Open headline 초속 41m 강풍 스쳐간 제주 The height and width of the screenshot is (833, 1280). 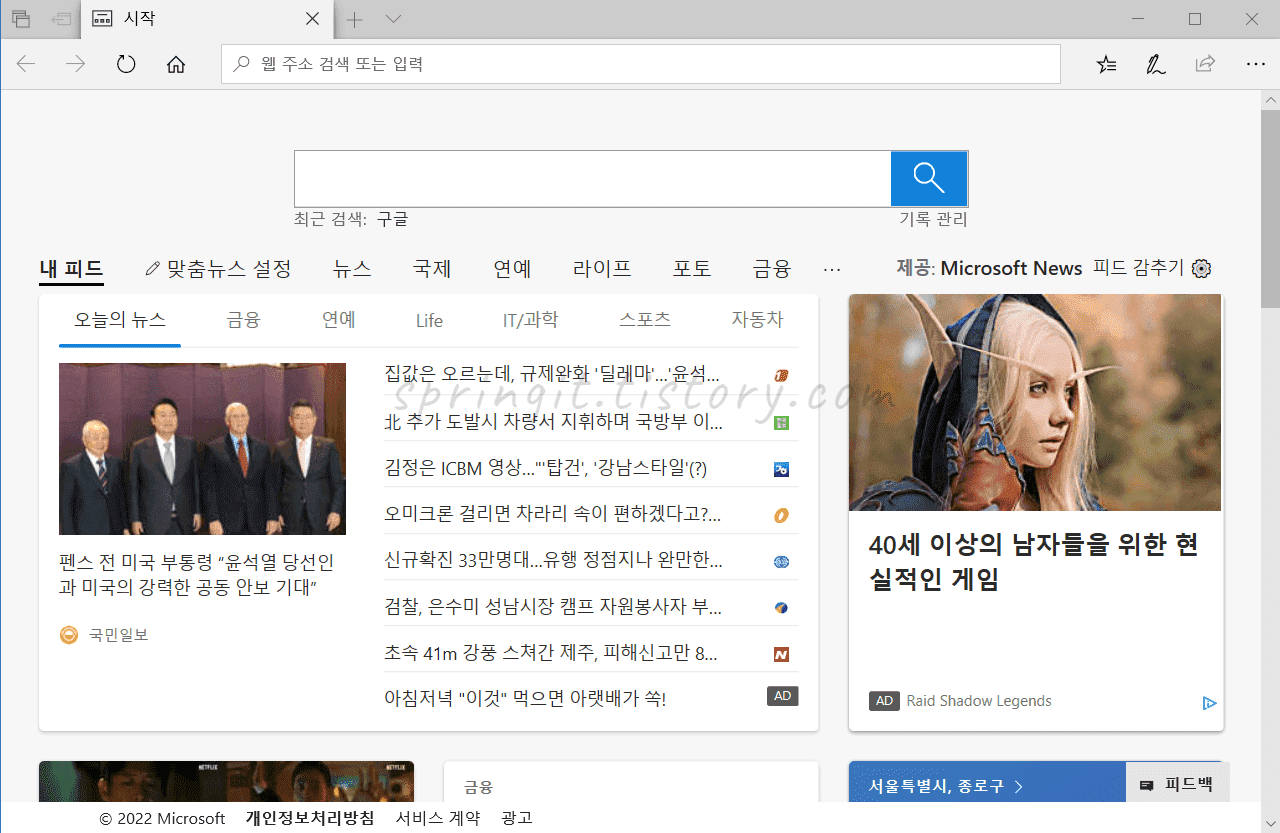coord(551,653)
